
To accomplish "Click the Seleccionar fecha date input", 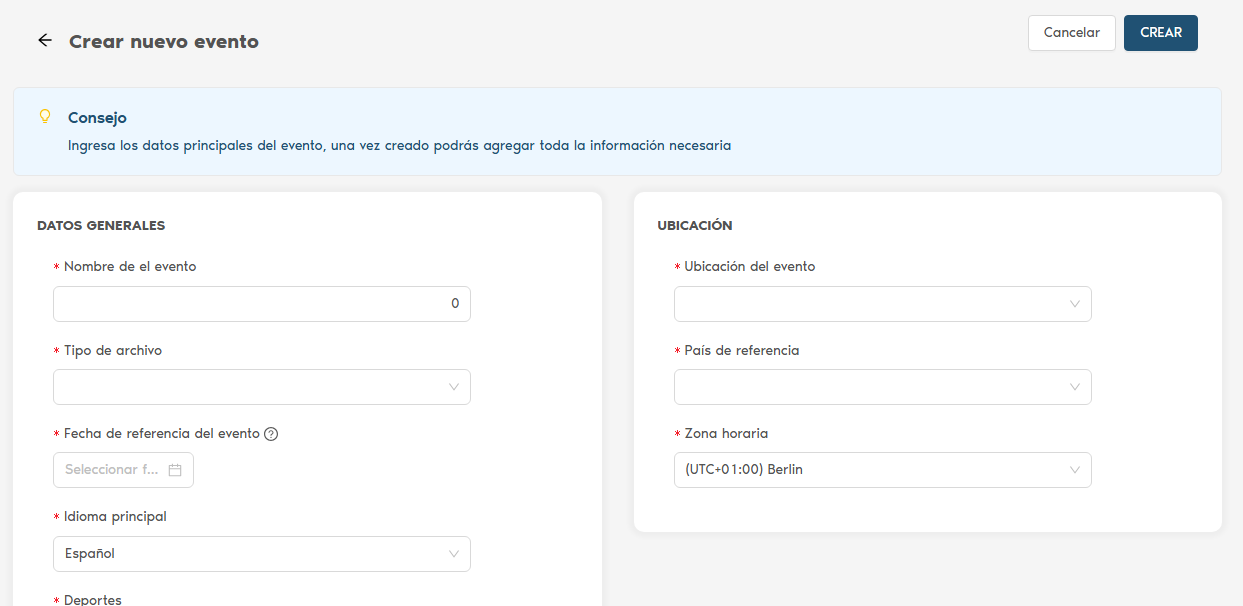I will [112, 470].
